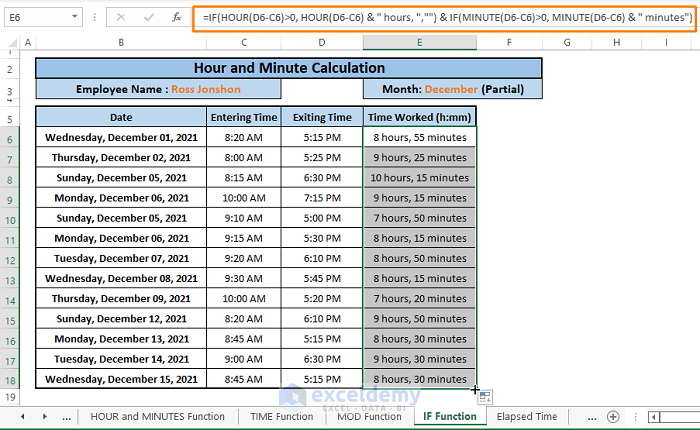Image resolution: width=700 pixels, height=430 pixels.
Task: Go to previous sheet tab arrow
Action: (x=22, y=417)
